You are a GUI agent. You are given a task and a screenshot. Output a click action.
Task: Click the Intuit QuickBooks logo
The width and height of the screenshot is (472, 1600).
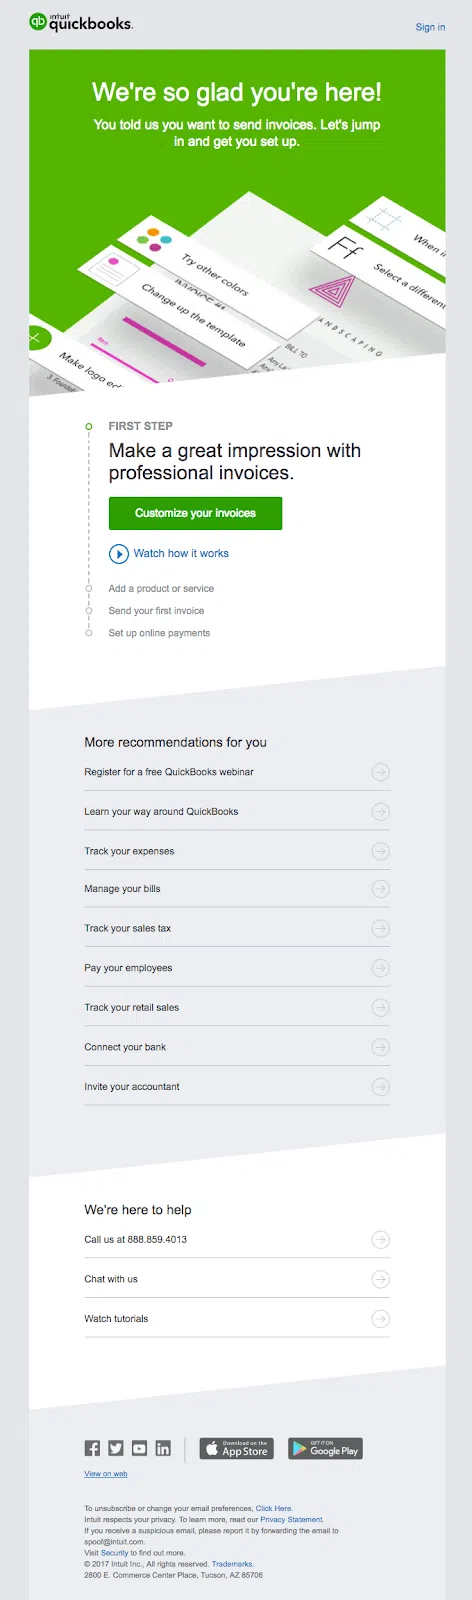(x=81, y=22)
